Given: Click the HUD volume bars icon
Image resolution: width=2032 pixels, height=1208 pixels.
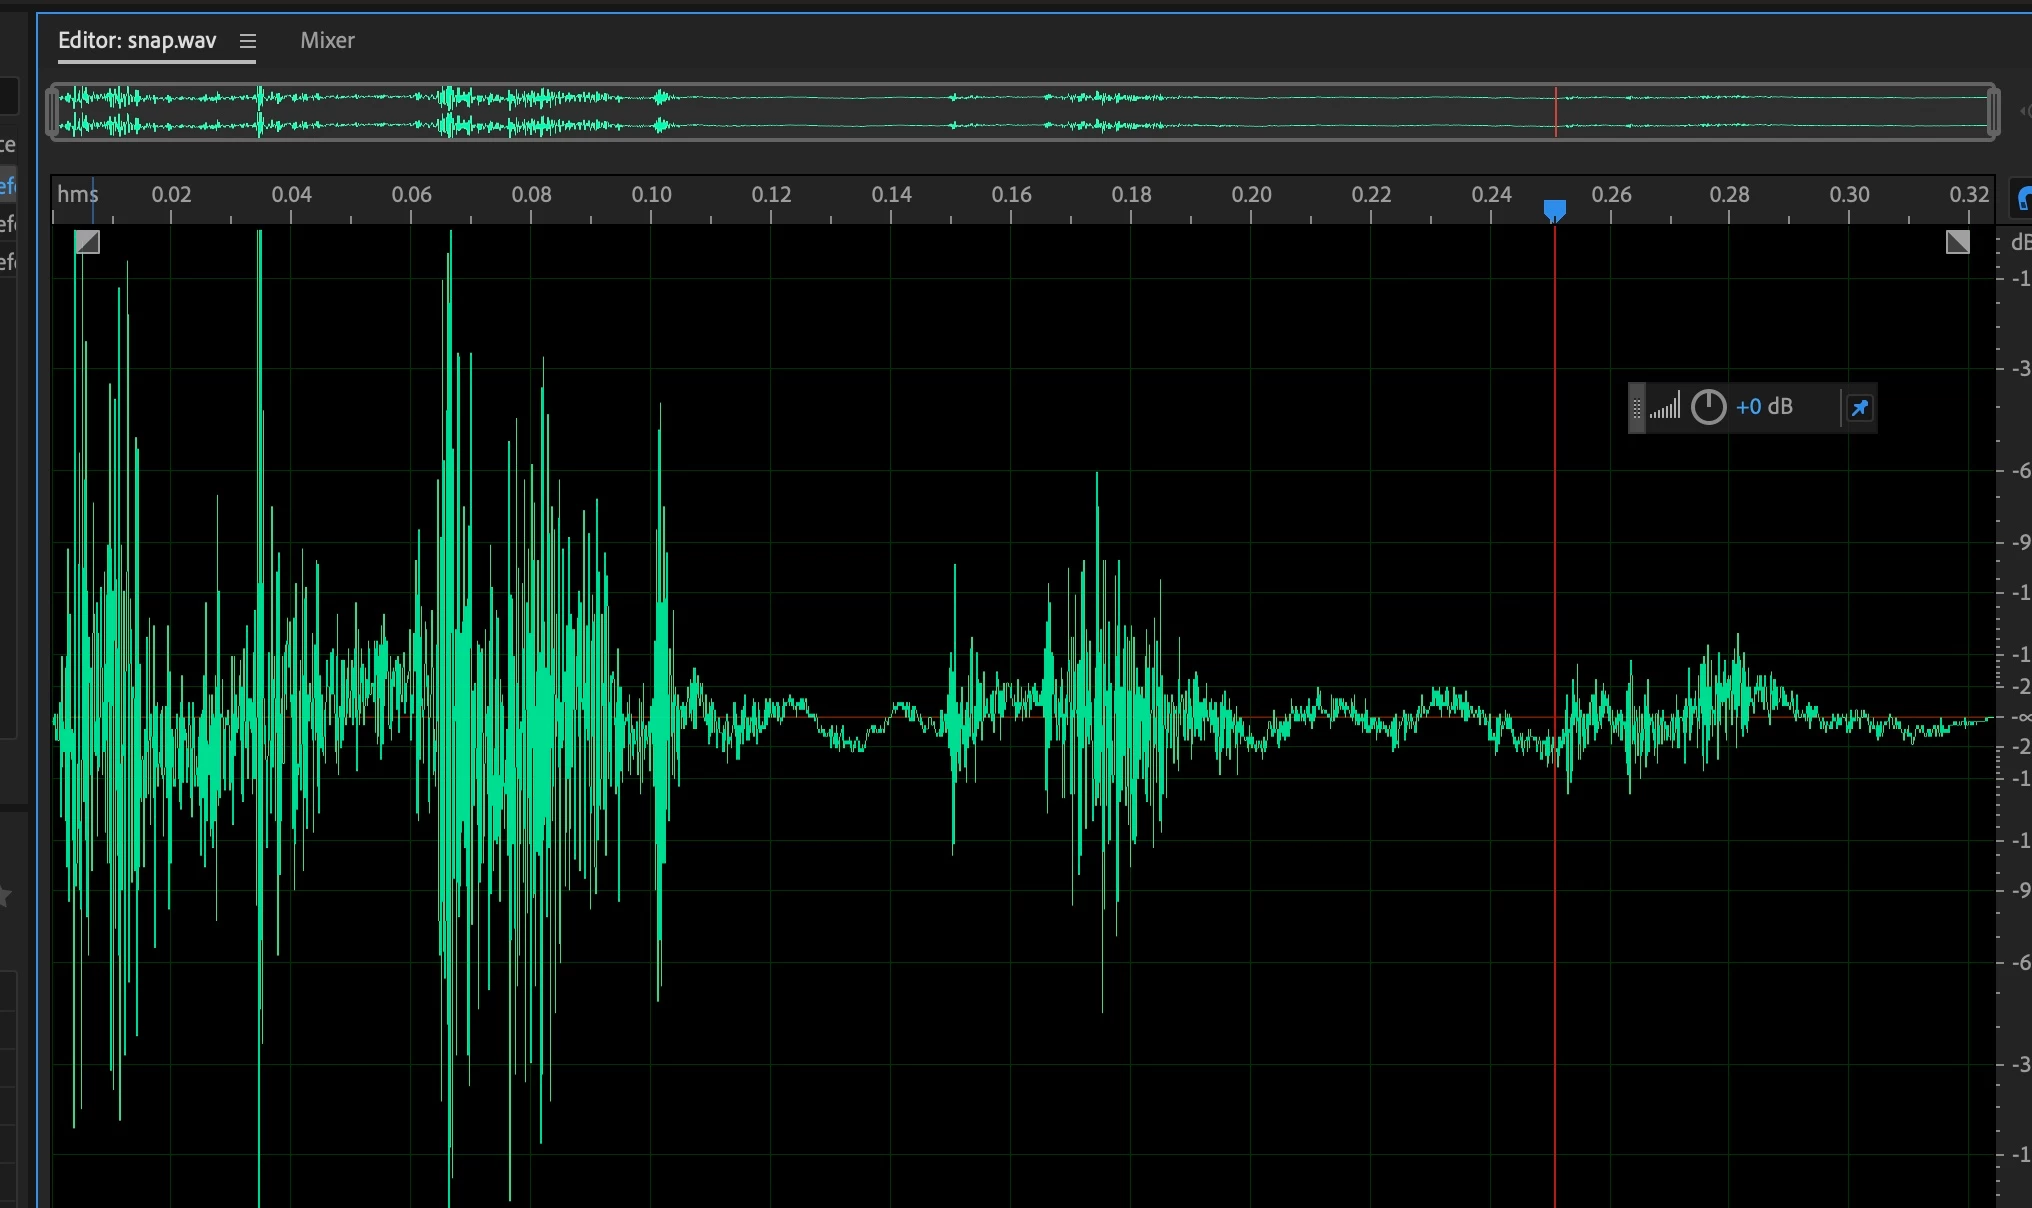Looking at the screenshot, I should (x=1665, y=408).
